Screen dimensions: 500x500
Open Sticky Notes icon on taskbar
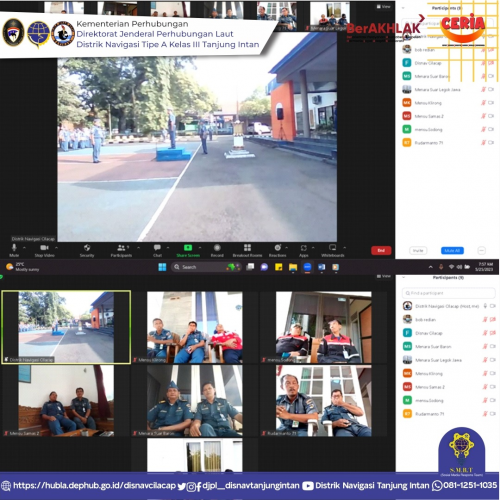279,267
